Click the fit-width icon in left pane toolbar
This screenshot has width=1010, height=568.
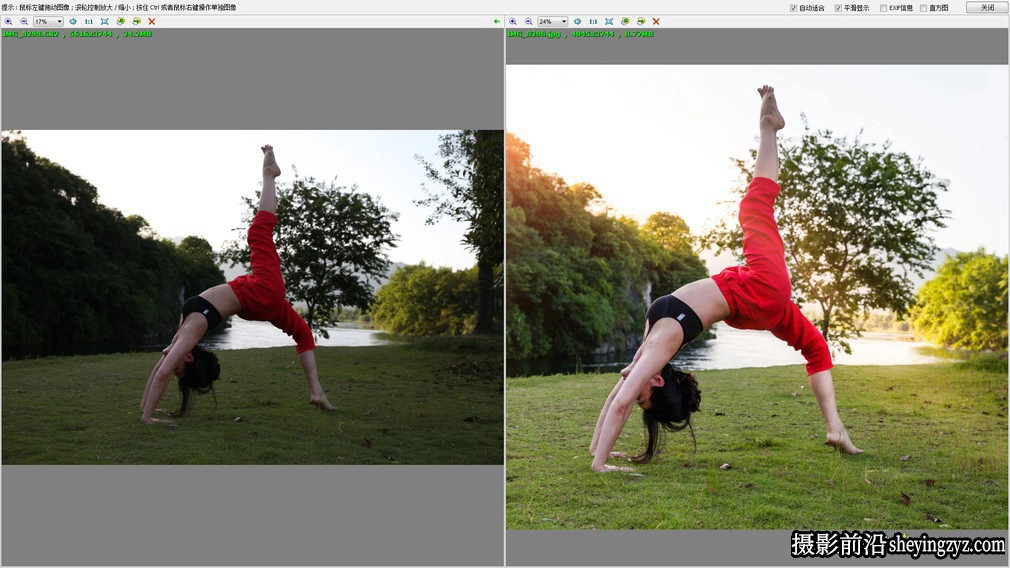[73, 21]
